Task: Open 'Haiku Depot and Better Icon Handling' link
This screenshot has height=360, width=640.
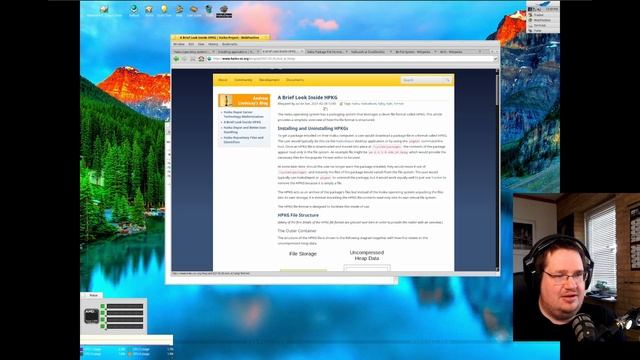Action: [244, 130]
